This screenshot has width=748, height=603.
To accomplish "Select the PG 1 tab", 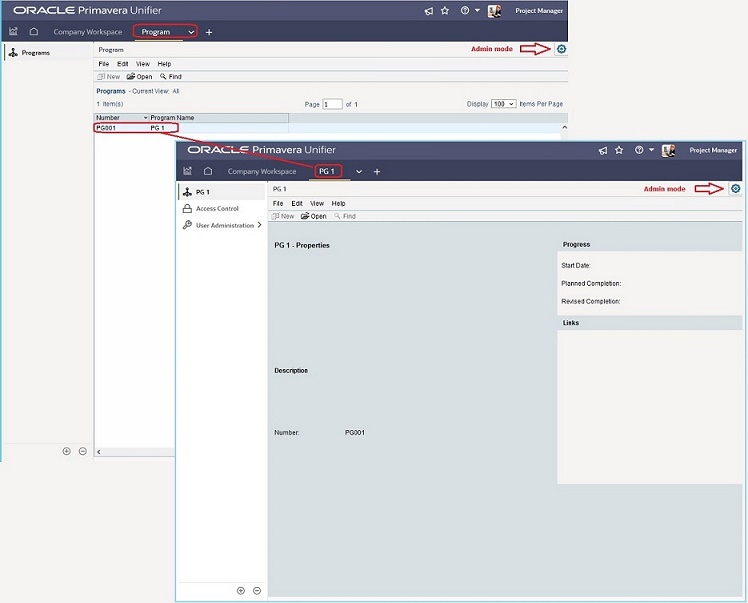I will point(327,171).
